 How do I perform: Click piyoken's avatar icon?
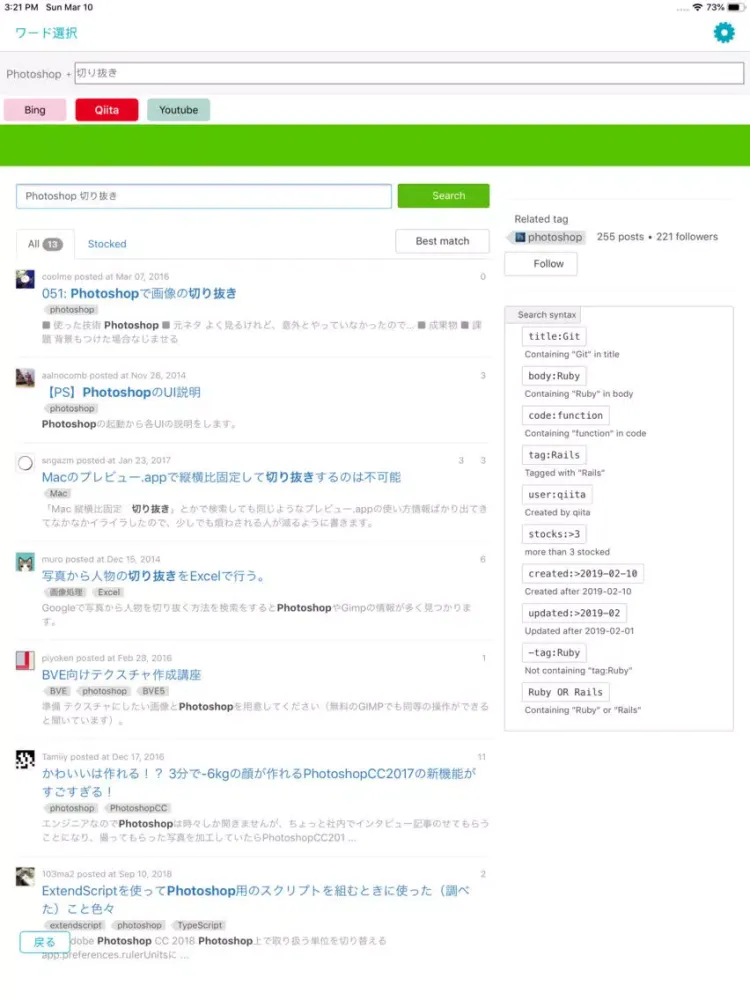[x=25, y=660]
